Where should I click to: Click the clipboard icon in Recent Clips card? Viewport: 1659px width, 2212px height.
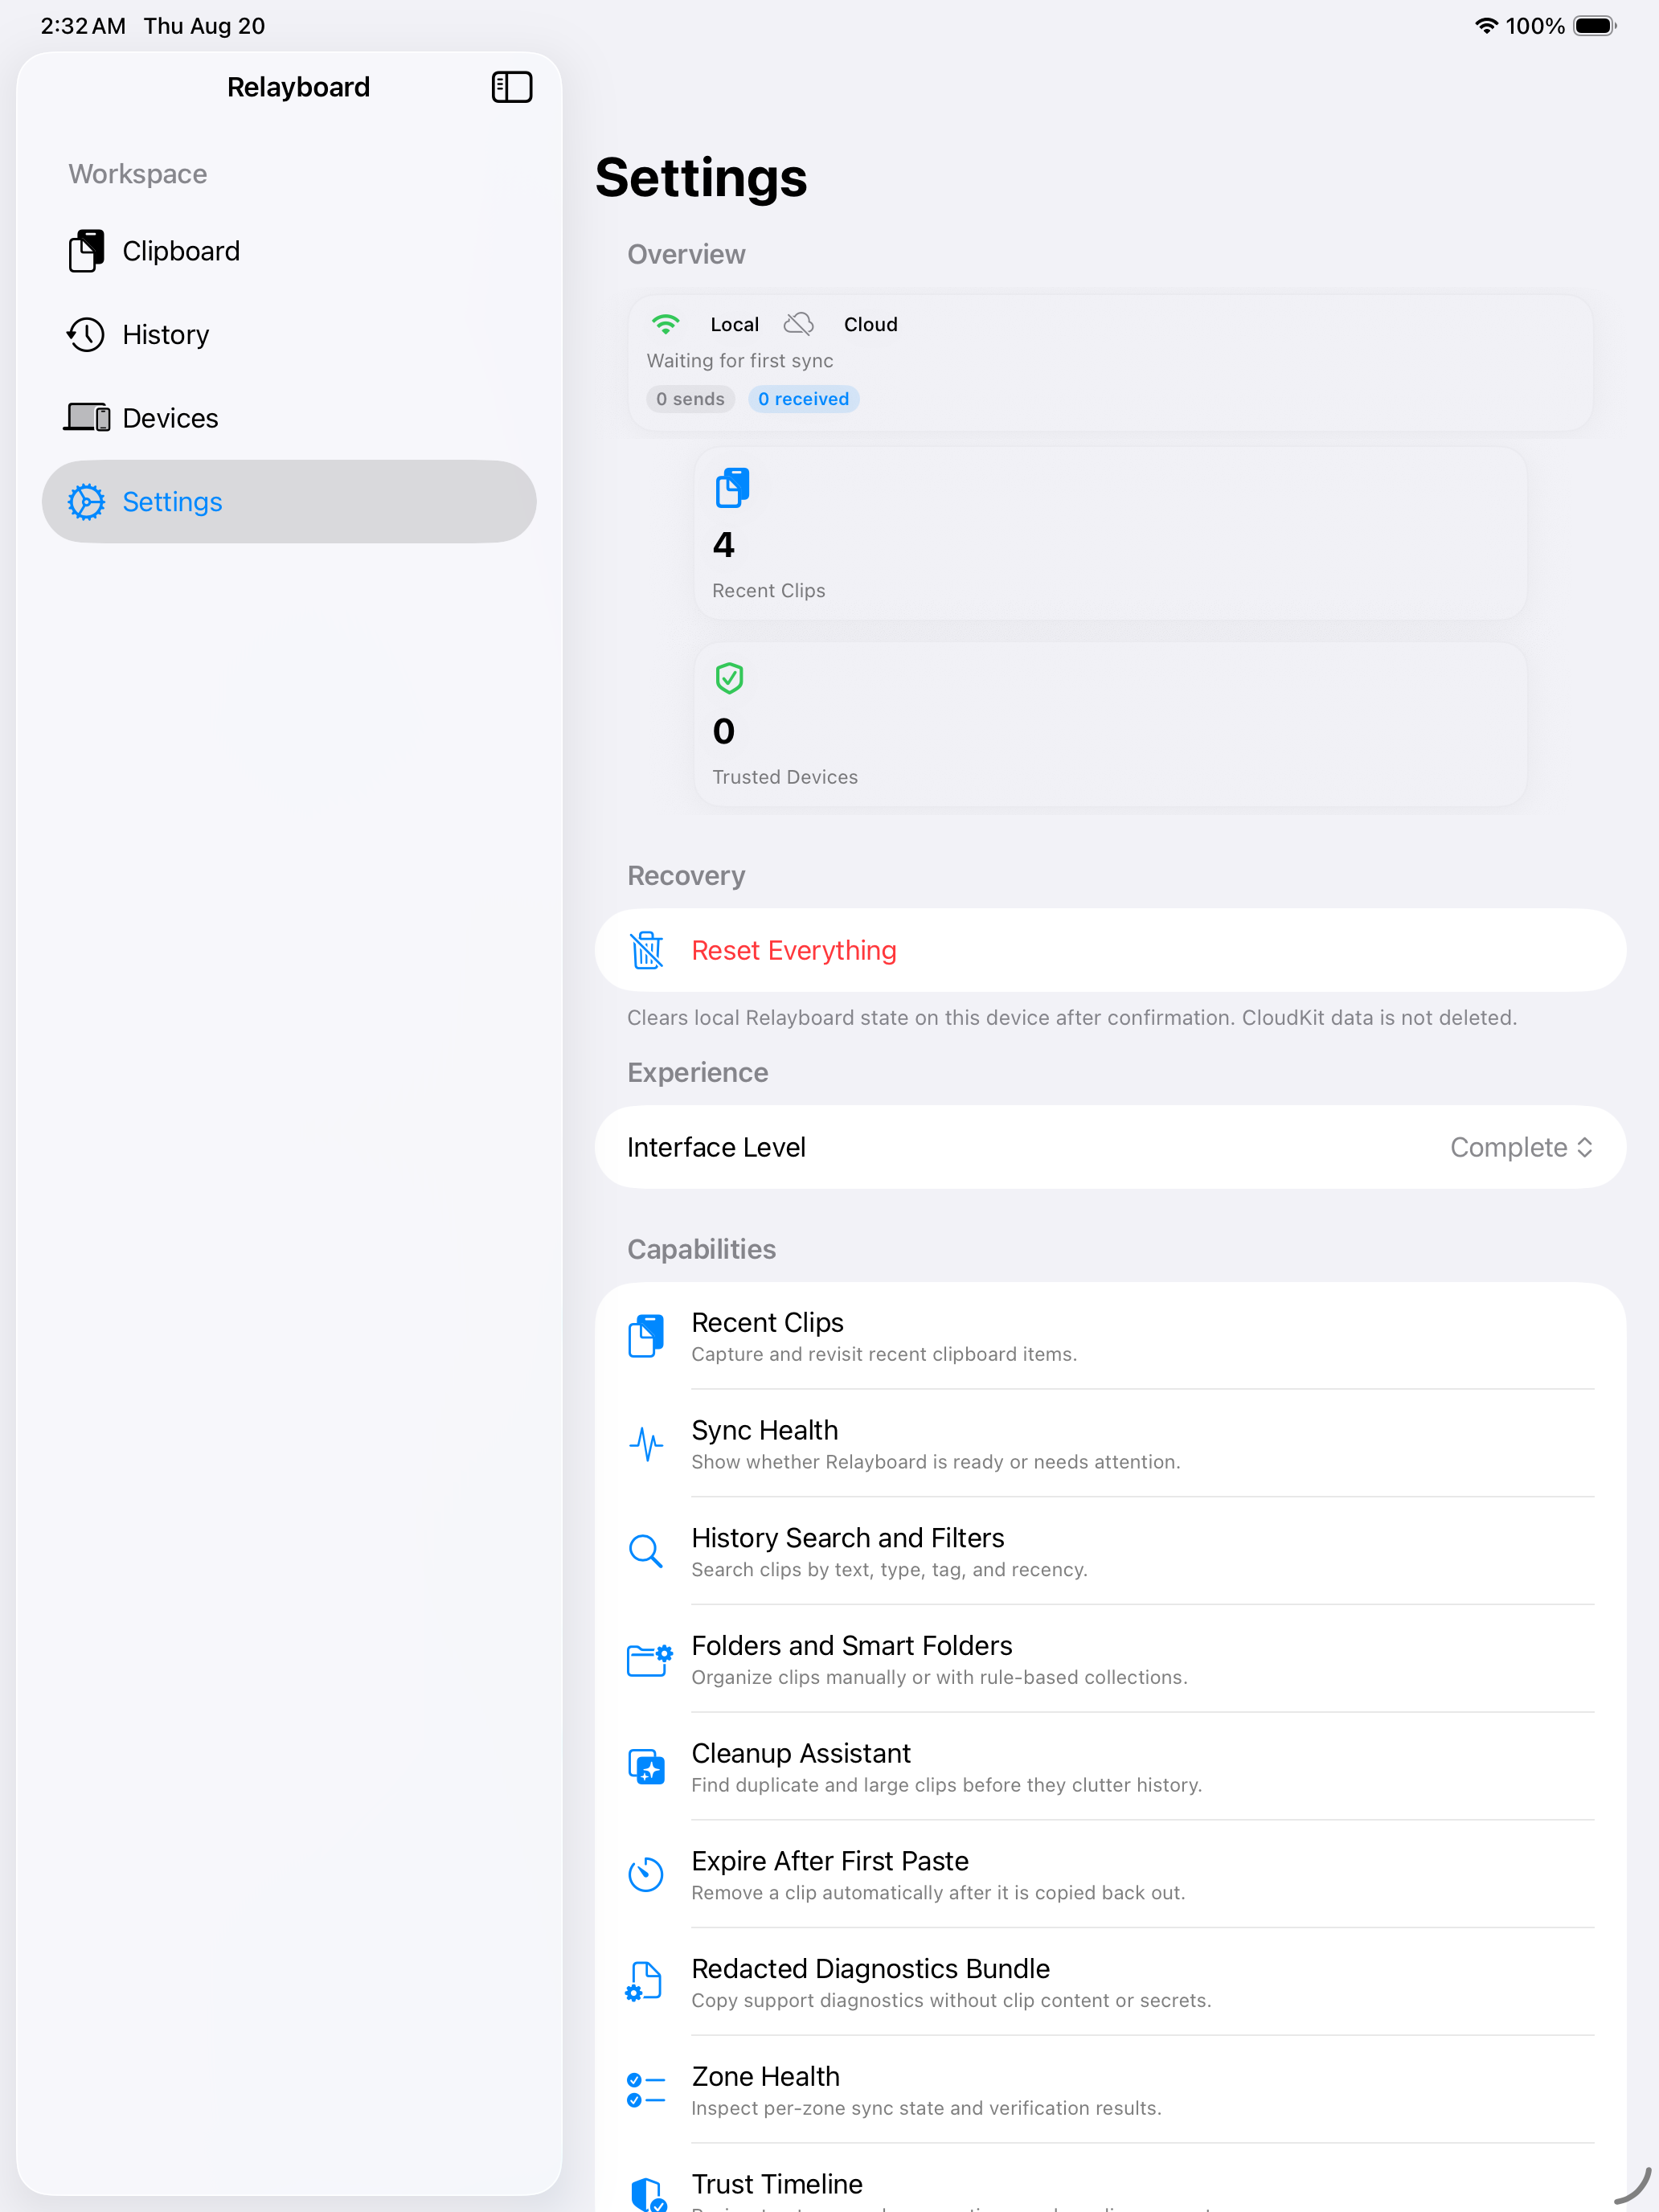[732, 488]
